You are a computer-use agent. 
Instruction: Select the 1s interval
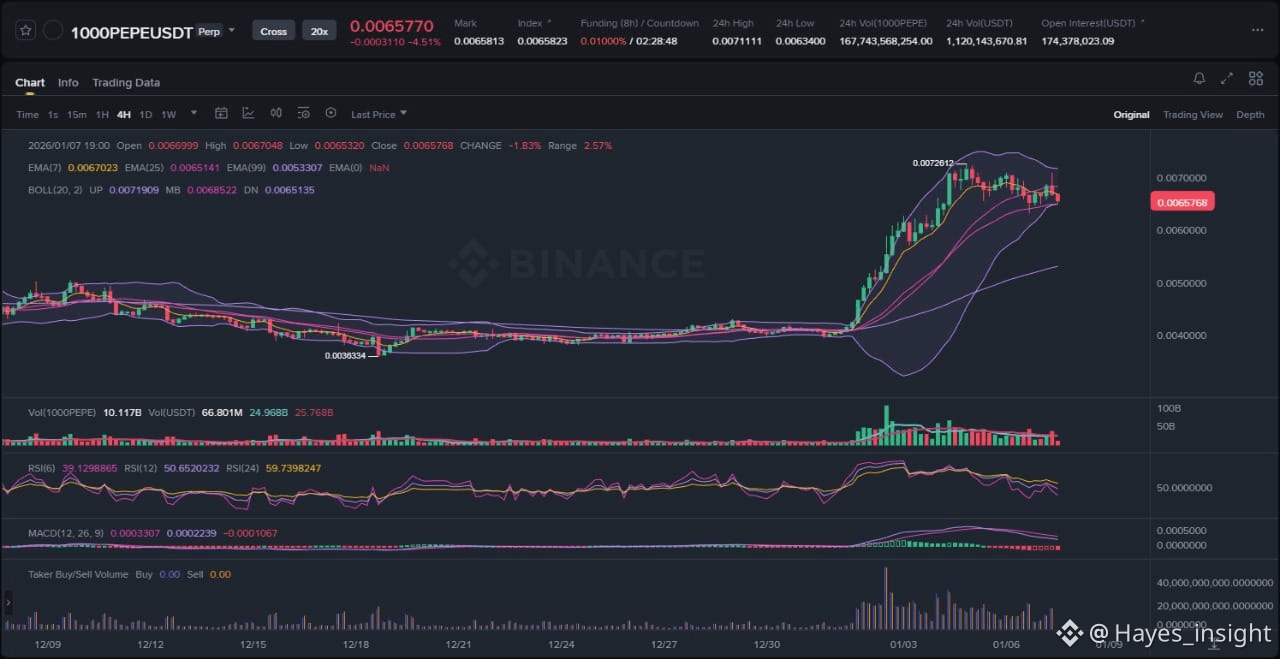click(x=53, y=114)
